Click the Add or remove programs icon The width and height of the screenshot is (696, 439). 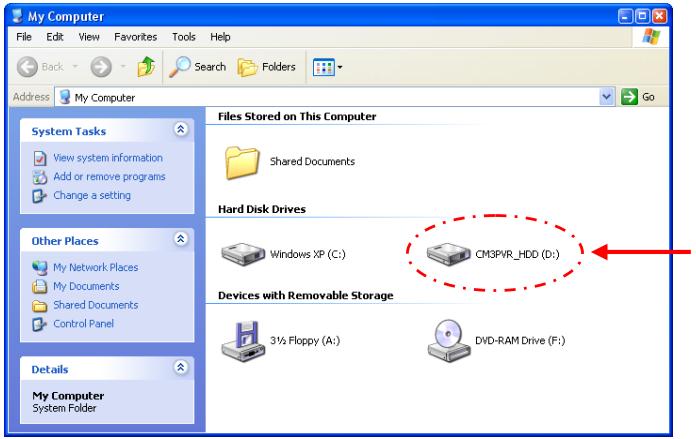[40, 177]
